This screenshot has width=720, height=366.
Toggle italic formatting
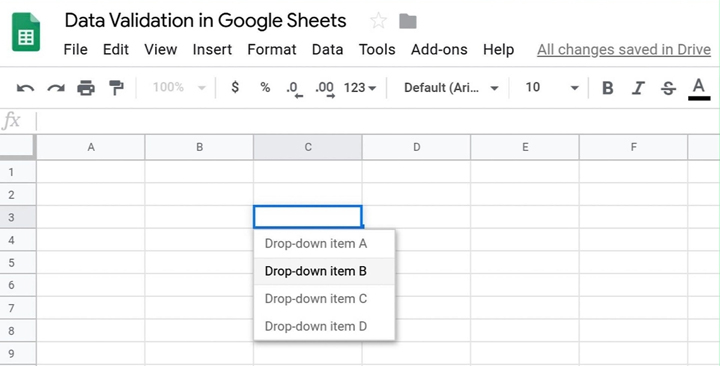[638, 87]
